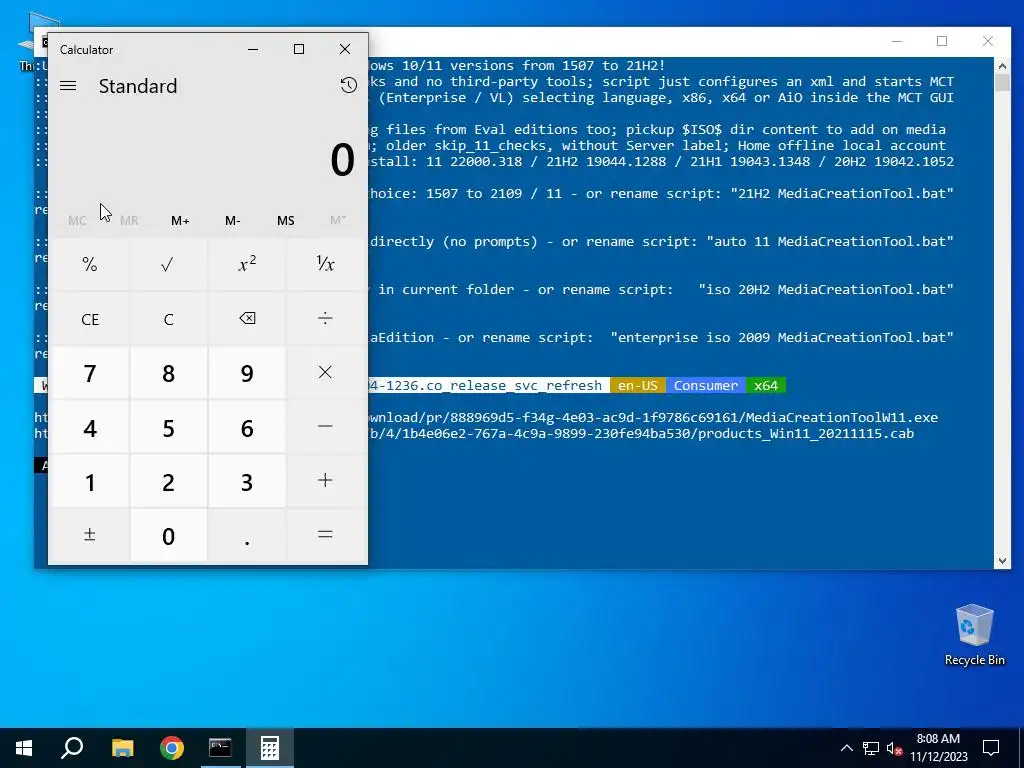Launch Google Chrome from the taskbar
1024x768 pixels.
tap(172, 748)
